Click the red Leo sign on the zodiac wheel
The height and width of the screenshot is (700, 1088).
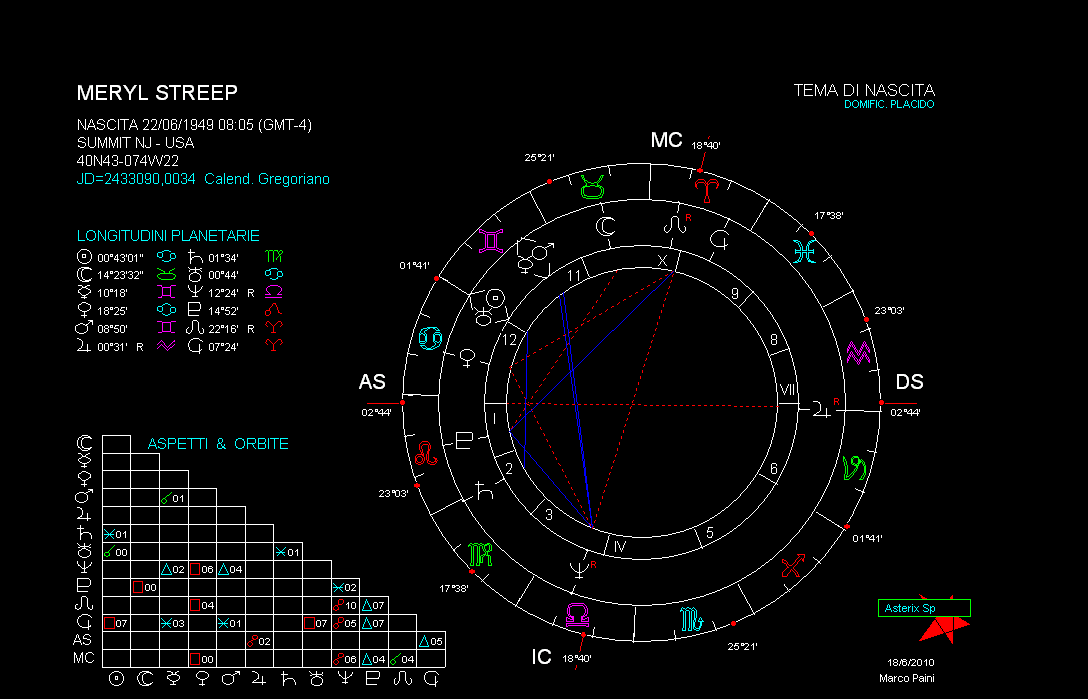[426, 454]
